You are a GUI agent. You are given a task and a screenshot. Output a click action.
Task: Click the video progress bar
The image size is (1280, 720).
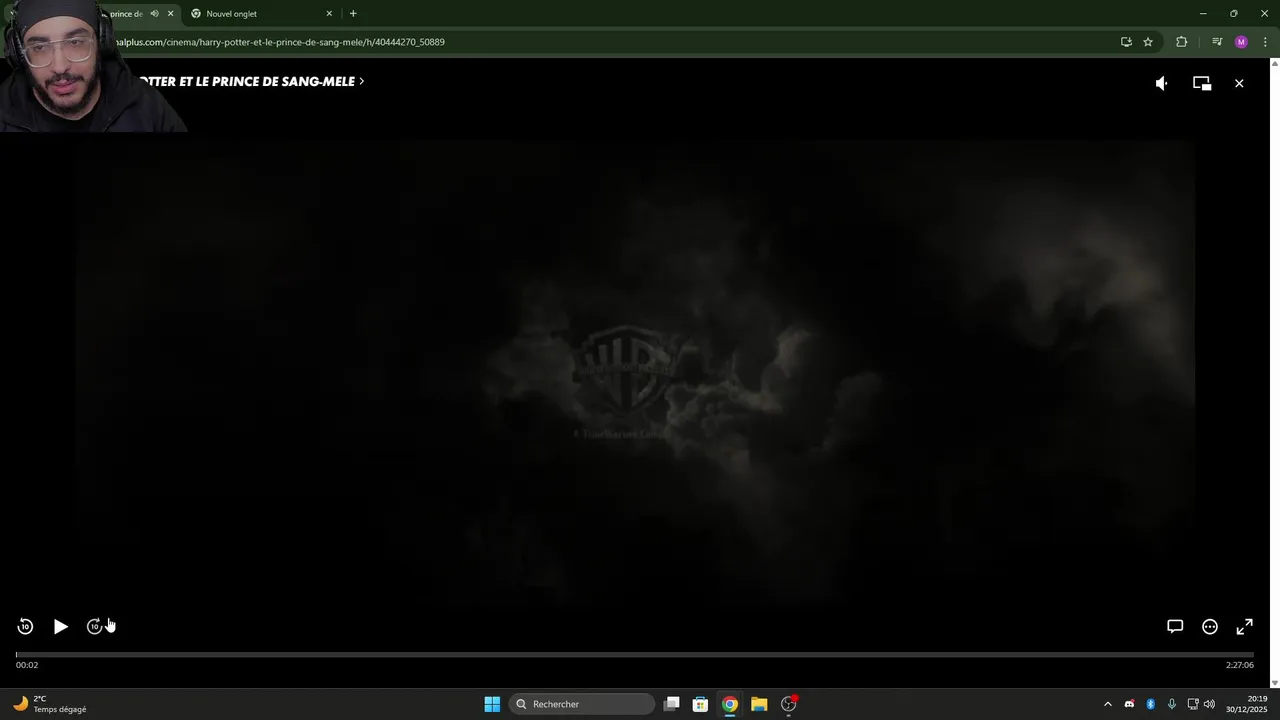635,655
